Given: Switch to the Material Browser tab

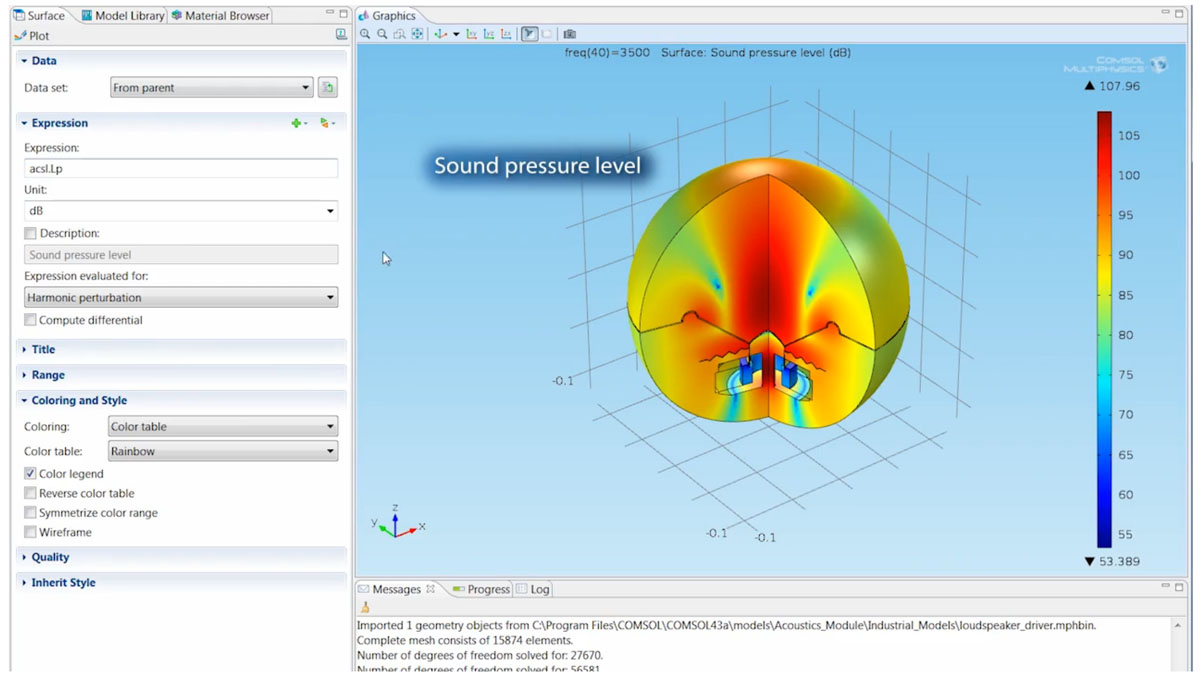Looking at the screenshot, I should pos(219,15).
